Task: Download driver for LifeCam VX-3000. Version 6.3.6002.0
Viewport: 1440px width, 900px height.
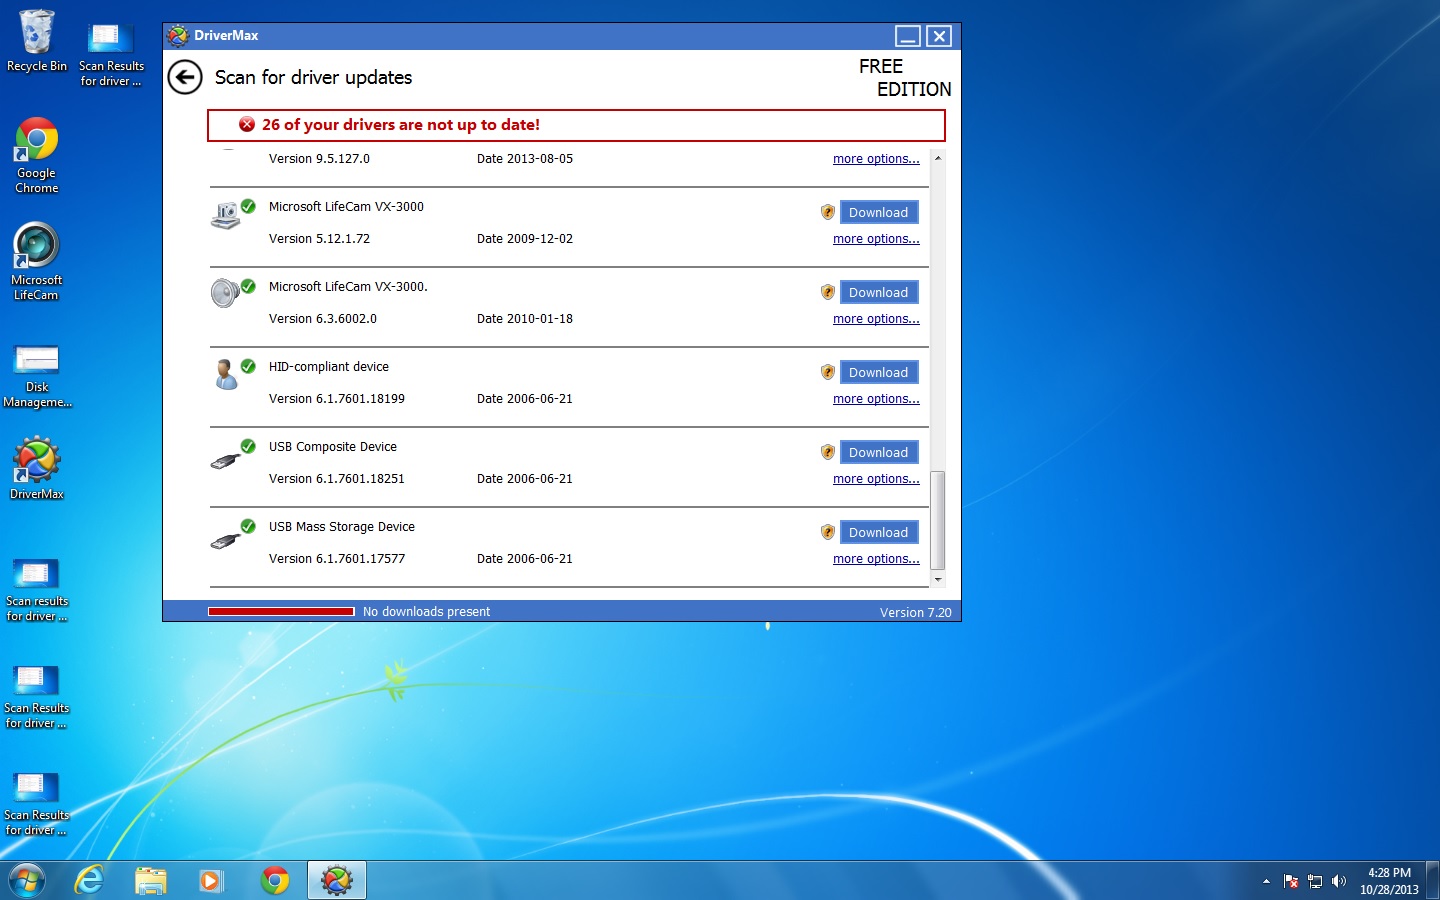Action: pyautogui.click(x=879, y=292)
